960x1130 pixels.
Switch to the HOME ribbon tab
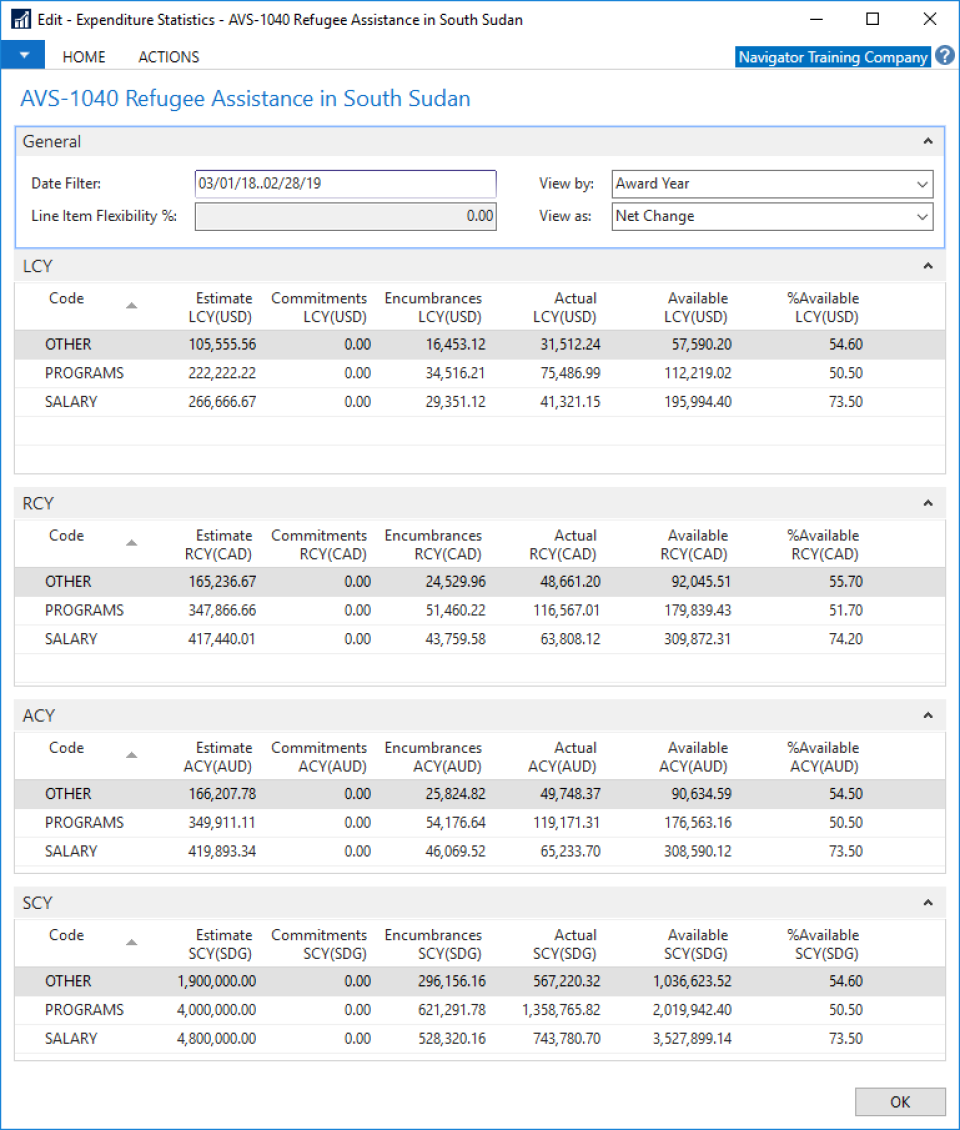[x=84, y=57]
